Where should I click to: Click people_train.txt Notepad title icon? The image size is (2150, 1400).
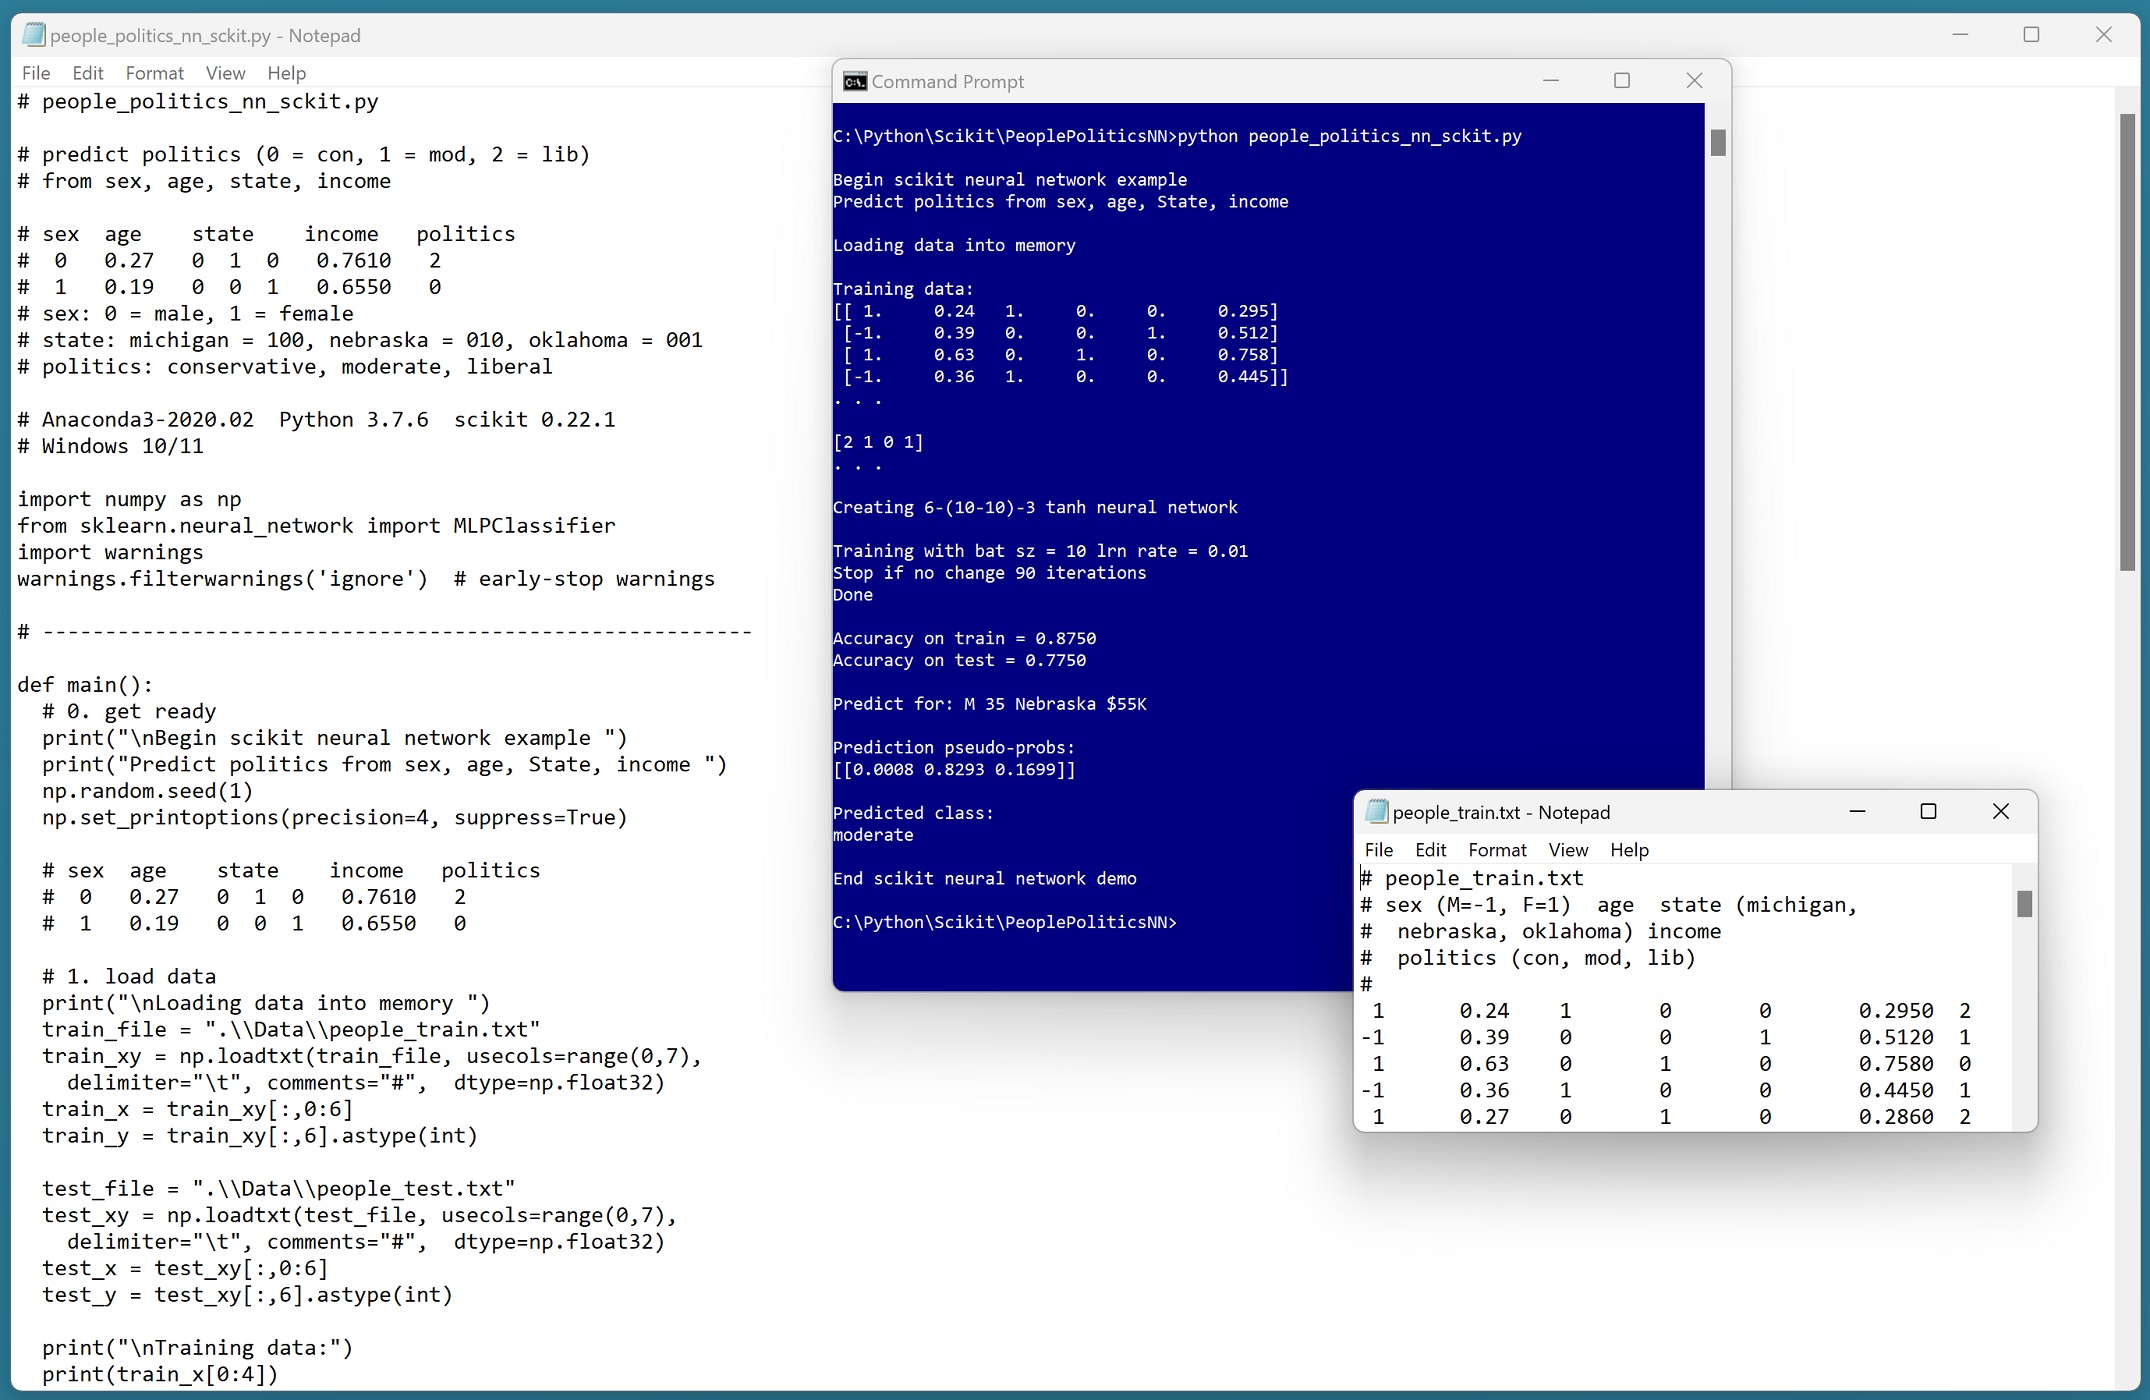click(x=1377, y=811)
